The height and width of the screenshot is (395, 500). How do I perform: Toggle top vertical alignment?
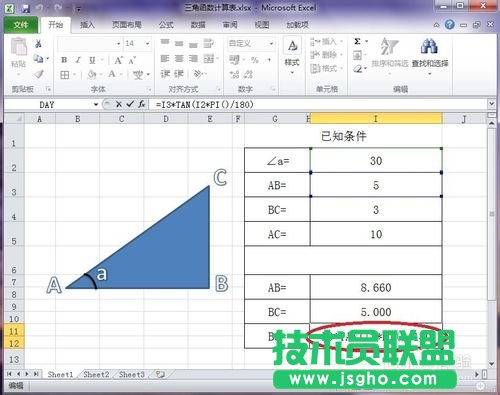coord(165,42)
